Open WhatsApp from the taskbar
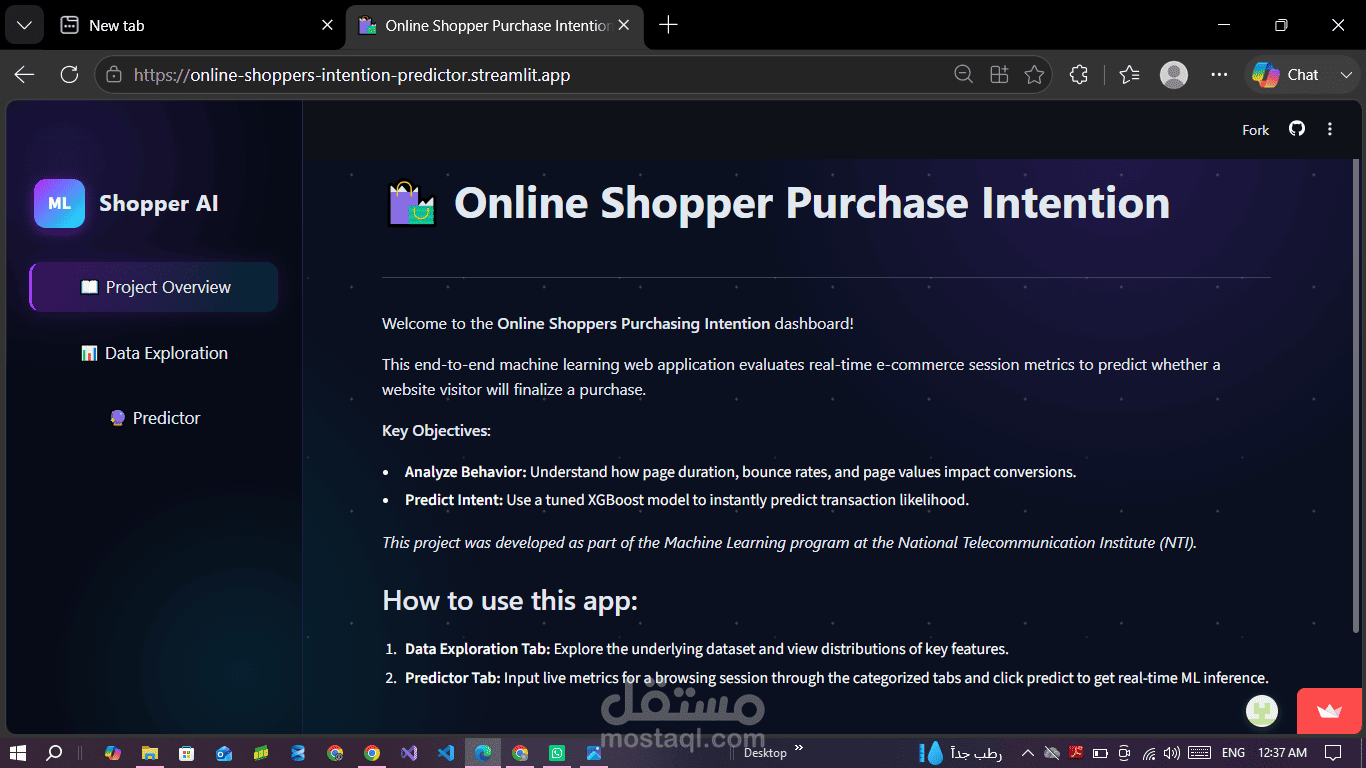 click(557, 753)
